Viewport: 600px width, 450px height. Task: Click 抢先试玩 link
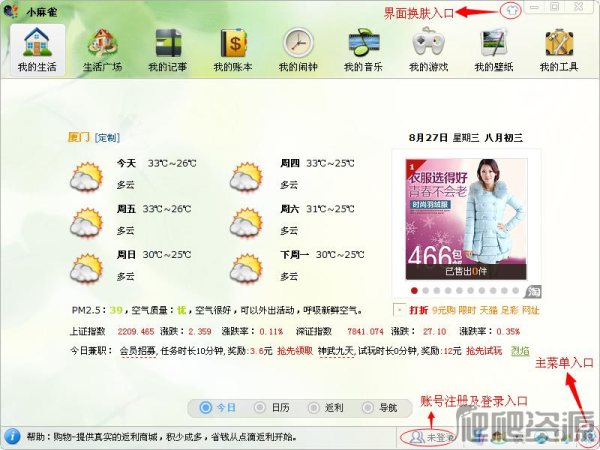click(x=484, y=351)
